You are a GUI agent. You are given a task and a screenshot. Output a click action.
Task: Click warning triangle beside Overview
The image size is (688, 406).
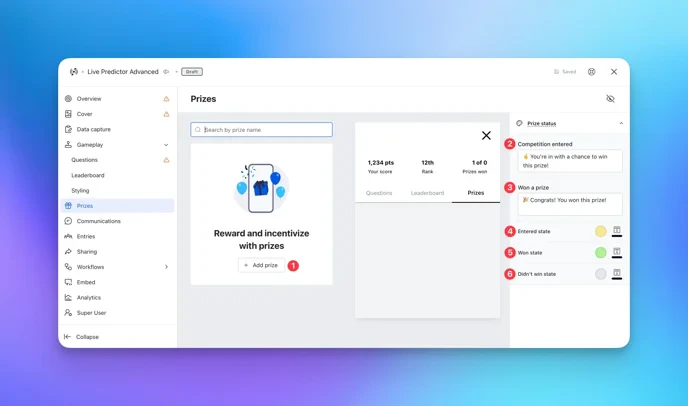[166, 99]
